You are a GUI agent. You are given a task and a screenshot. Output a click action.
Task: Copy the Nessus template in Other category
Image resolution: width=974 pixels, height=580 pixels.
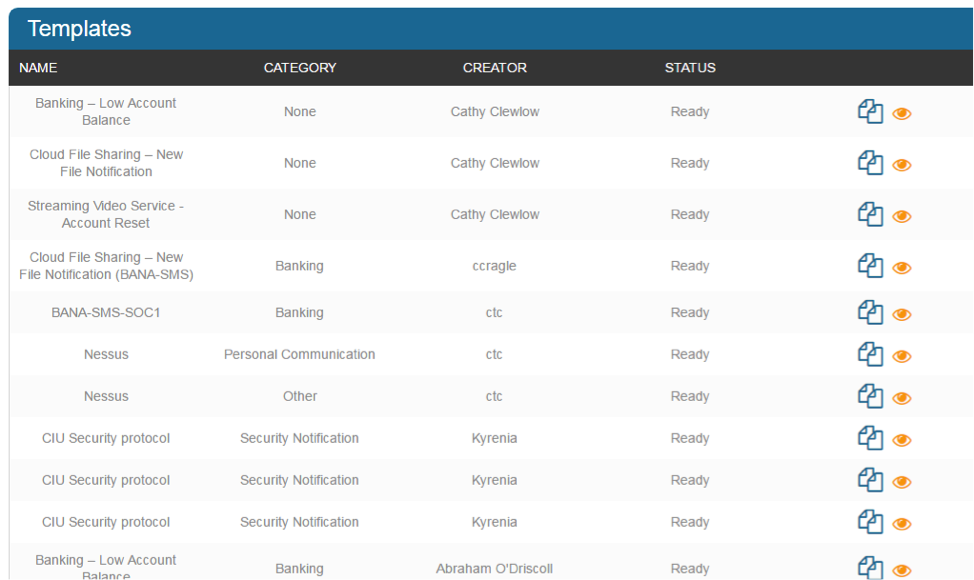(870, 397)
